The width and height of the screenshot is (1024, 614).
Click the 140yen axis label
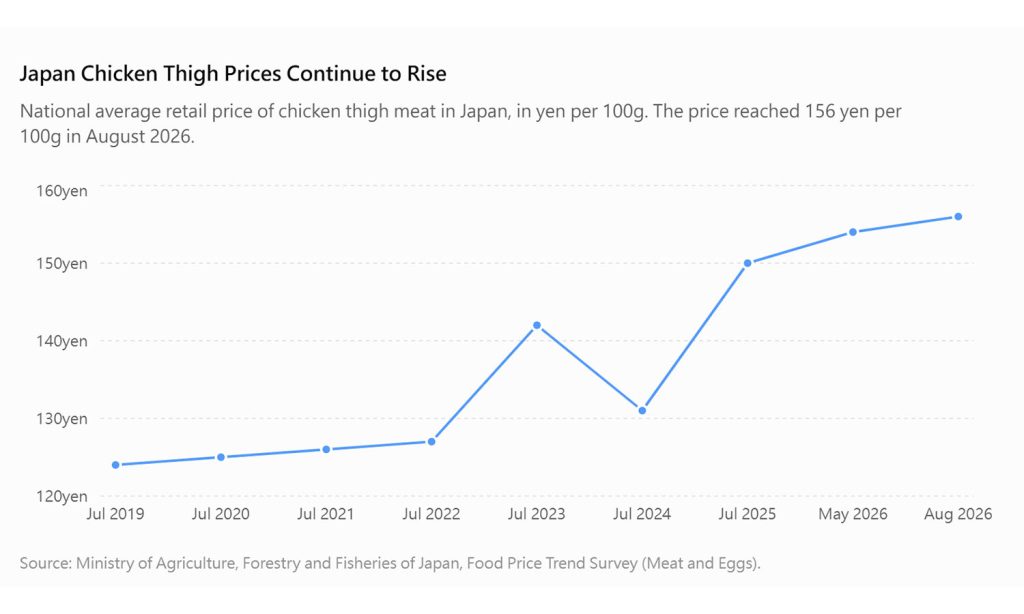tap(61, 341)
